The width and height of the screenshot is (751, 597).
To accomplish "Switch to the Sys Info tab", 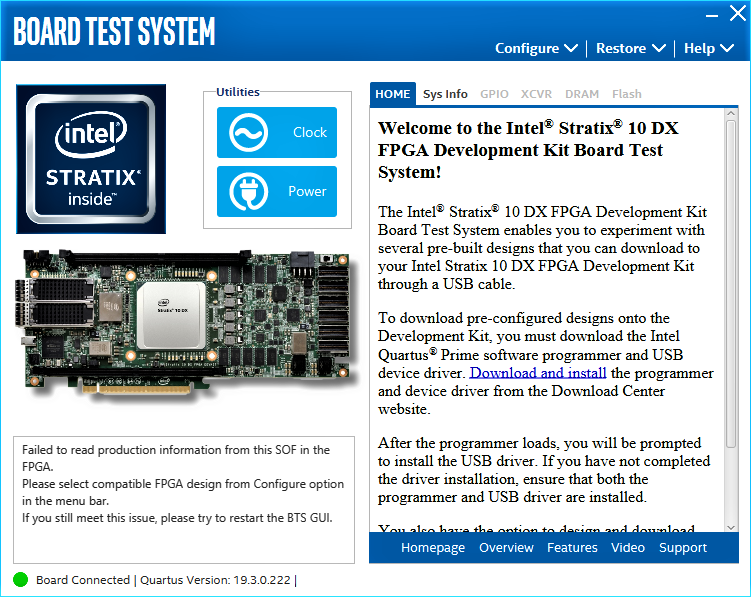I will pos(445,94).
